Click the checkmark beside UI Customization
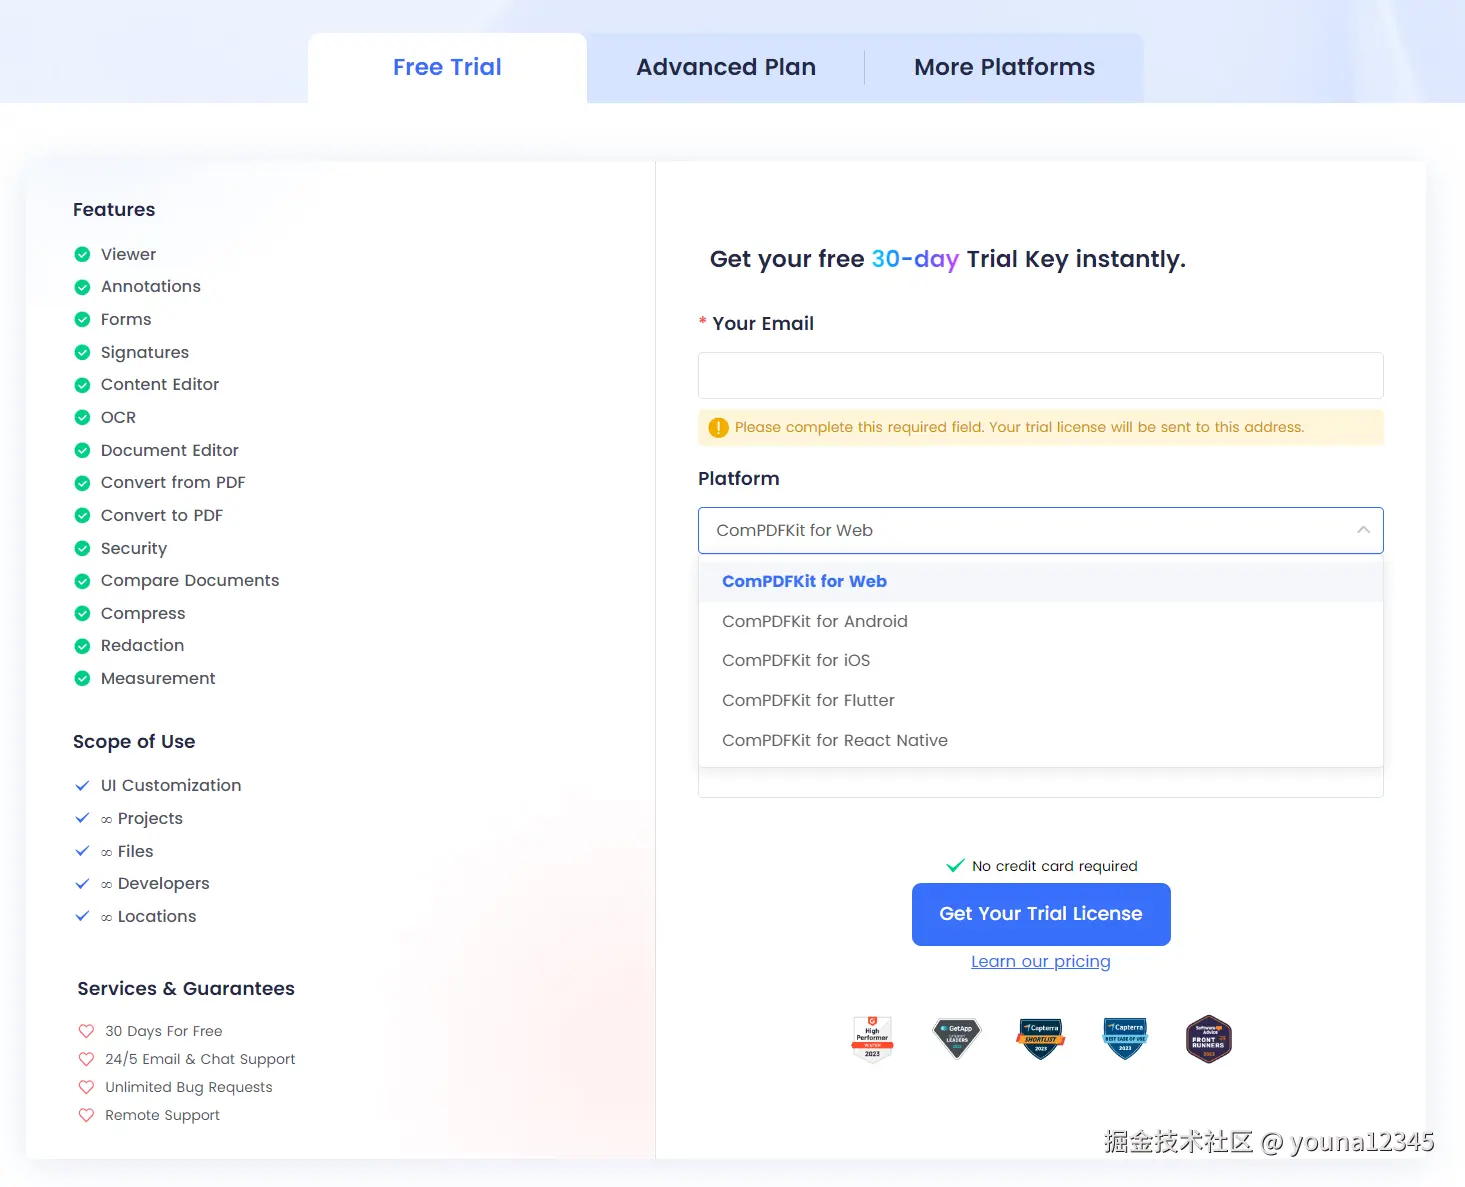Screen dimensions: 1465x1187 (x=82, y=785)
